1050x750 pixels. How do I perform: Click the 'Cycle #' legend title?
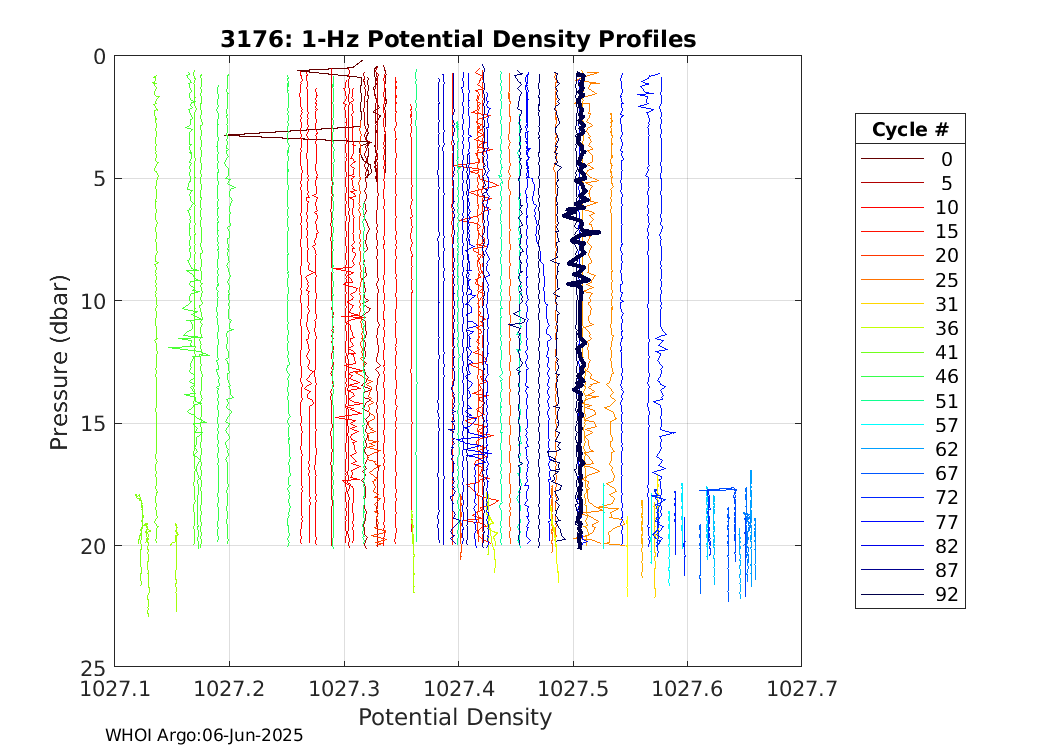coord(910,130)
